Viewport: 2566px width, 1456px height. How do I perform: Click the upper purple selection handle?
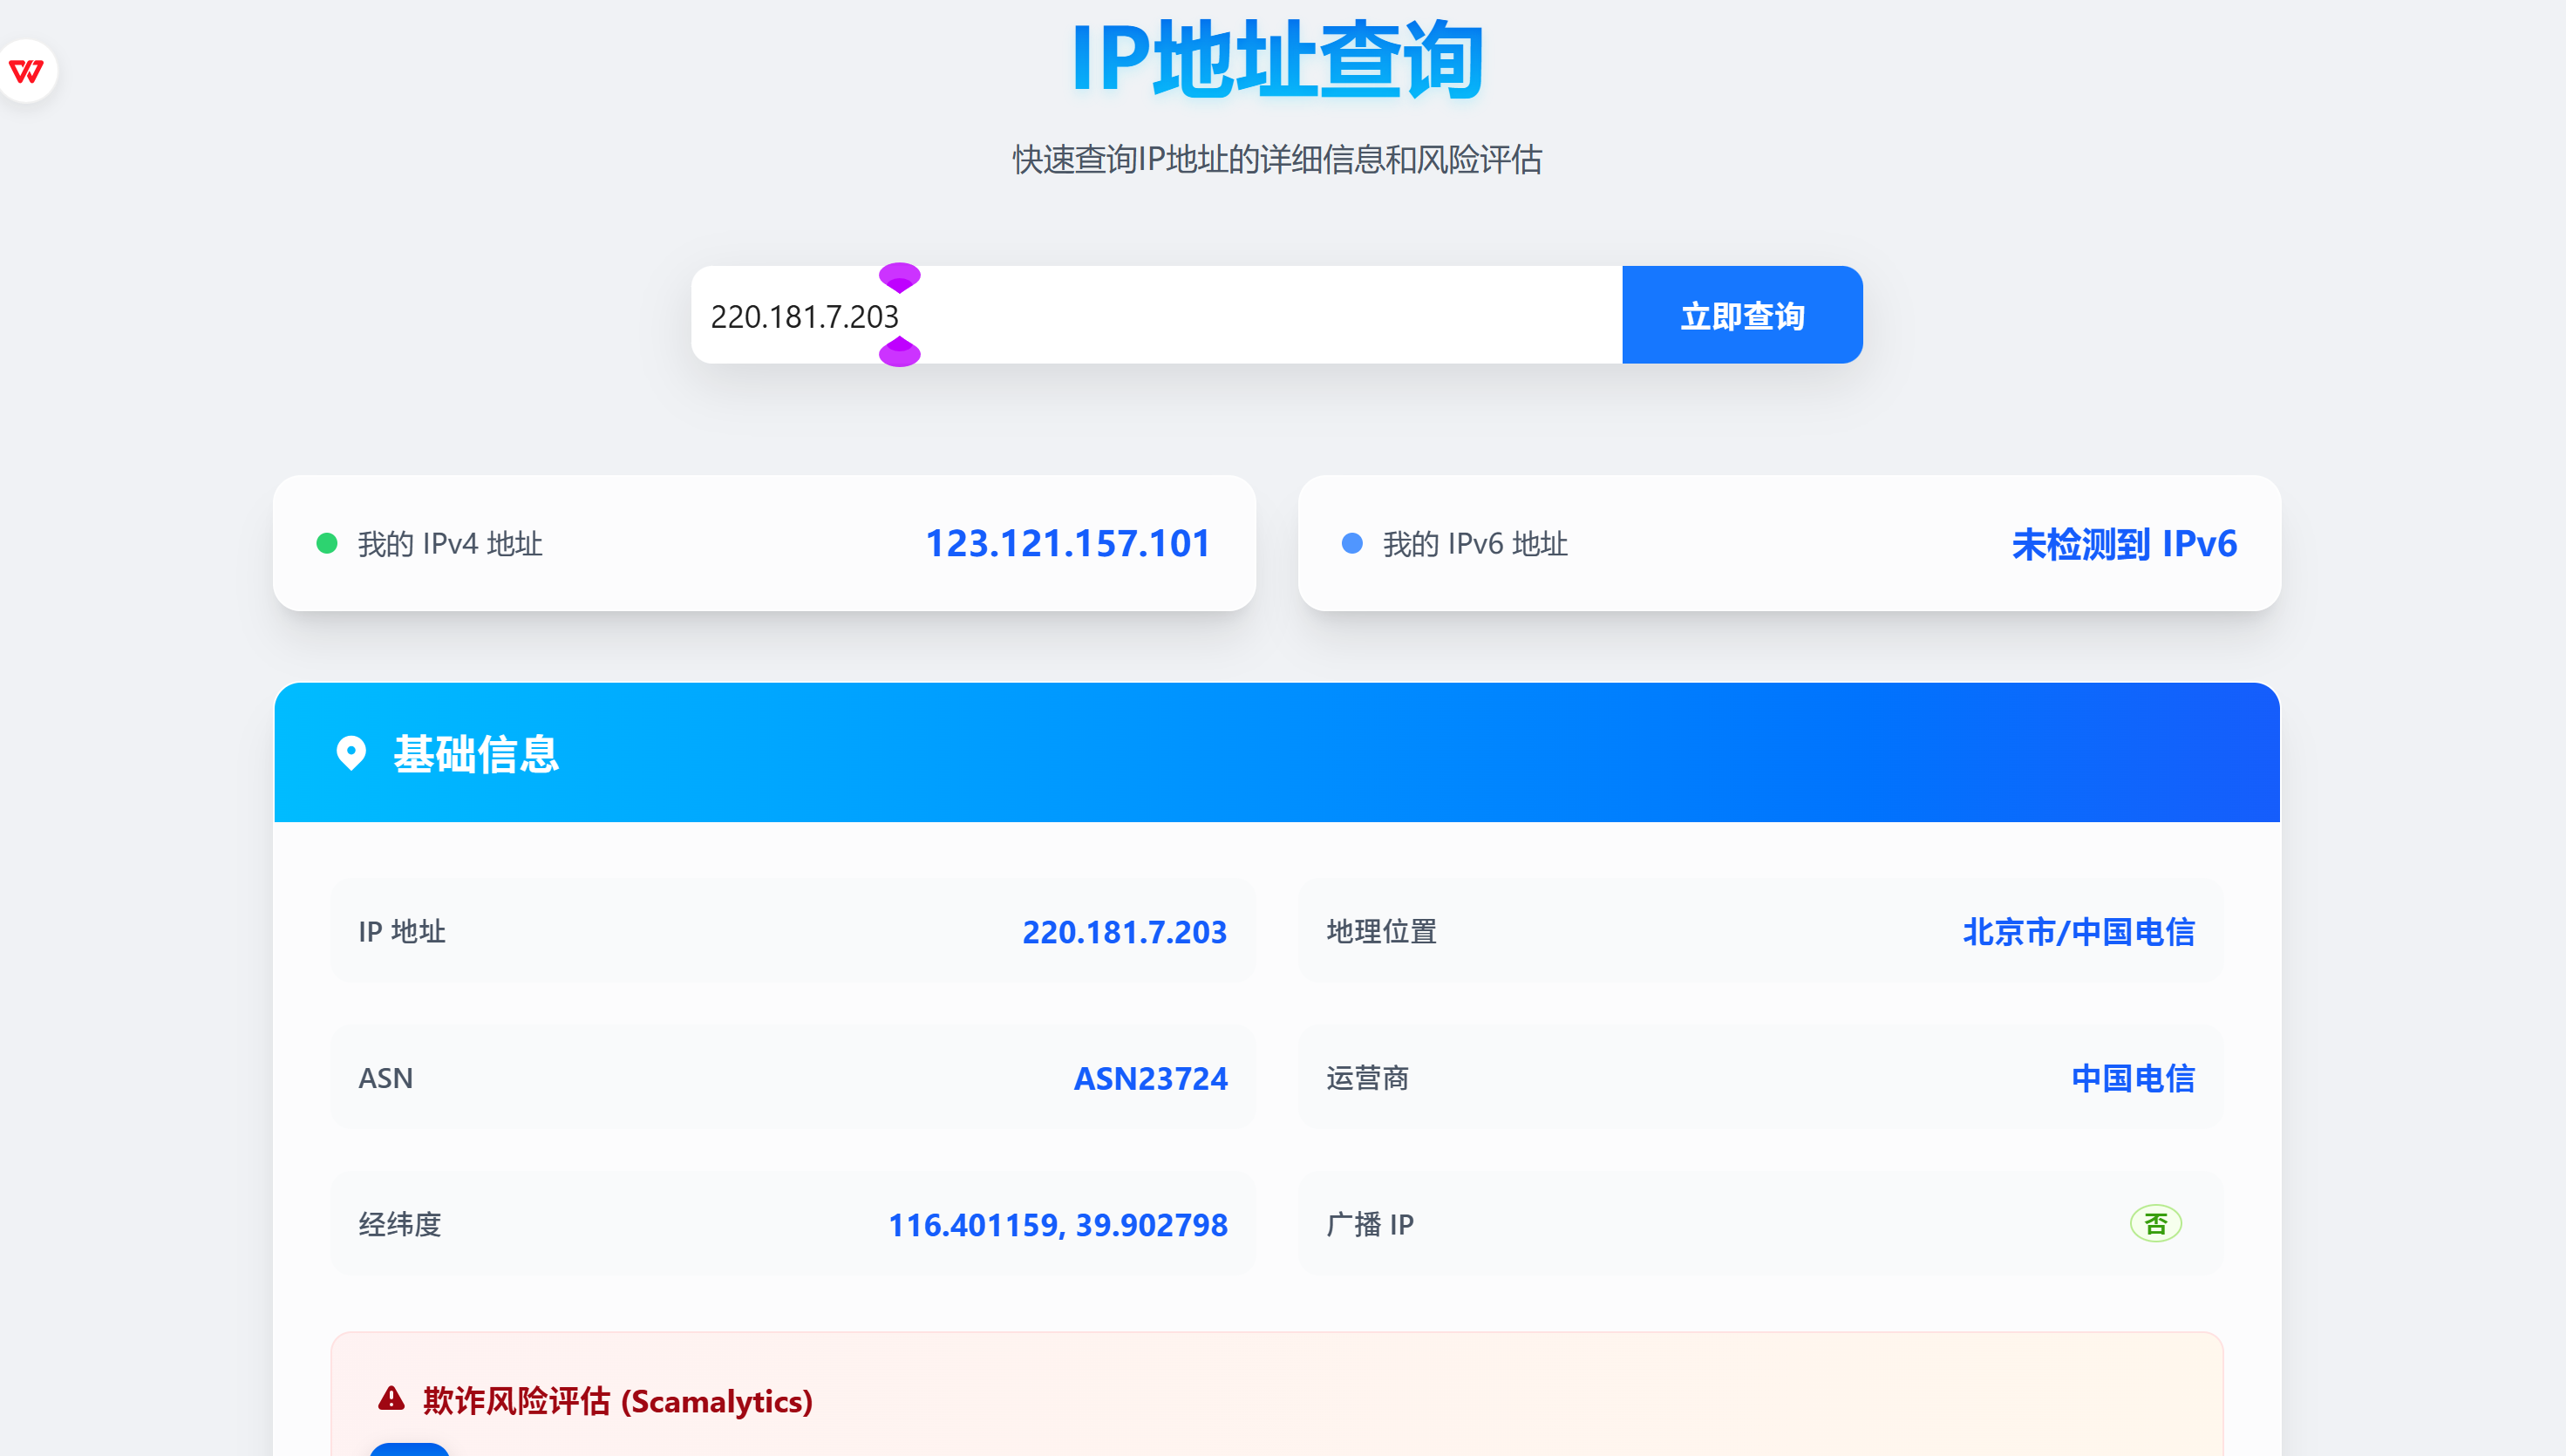pyautogui.click(x=899, y=276)
